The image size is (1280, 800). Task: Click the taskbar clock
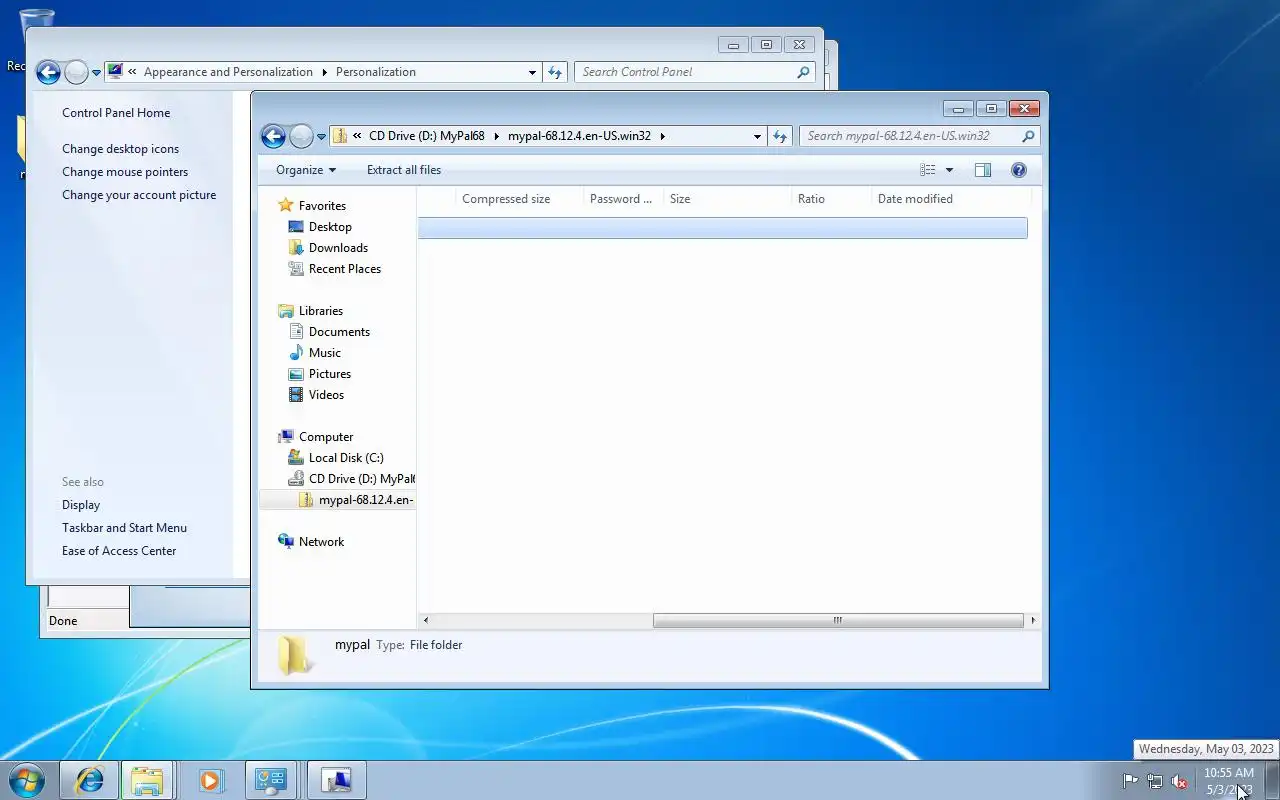pyautogui.click(x=1229, y=781)
